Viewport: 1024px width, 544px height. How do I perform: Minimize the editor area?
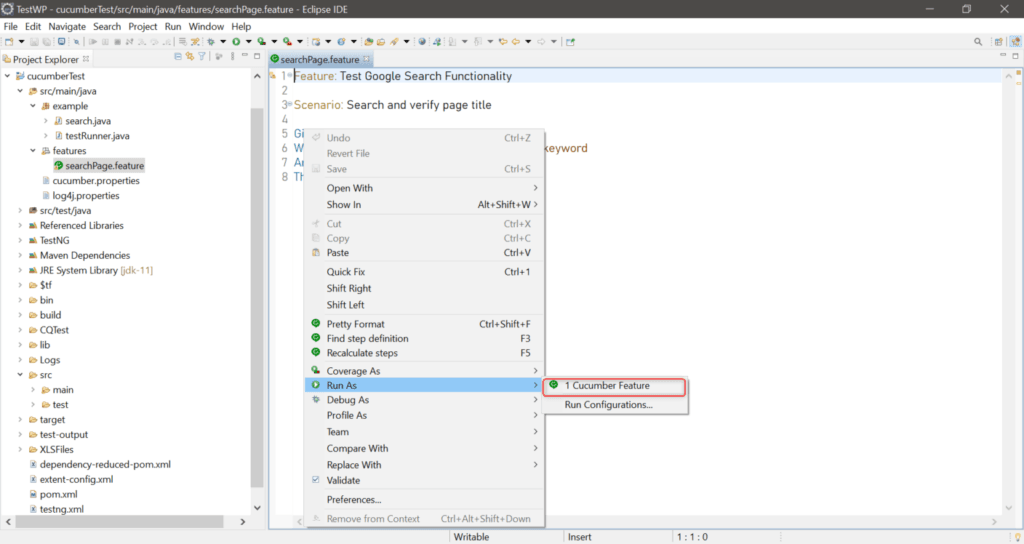pos(1003,56)
